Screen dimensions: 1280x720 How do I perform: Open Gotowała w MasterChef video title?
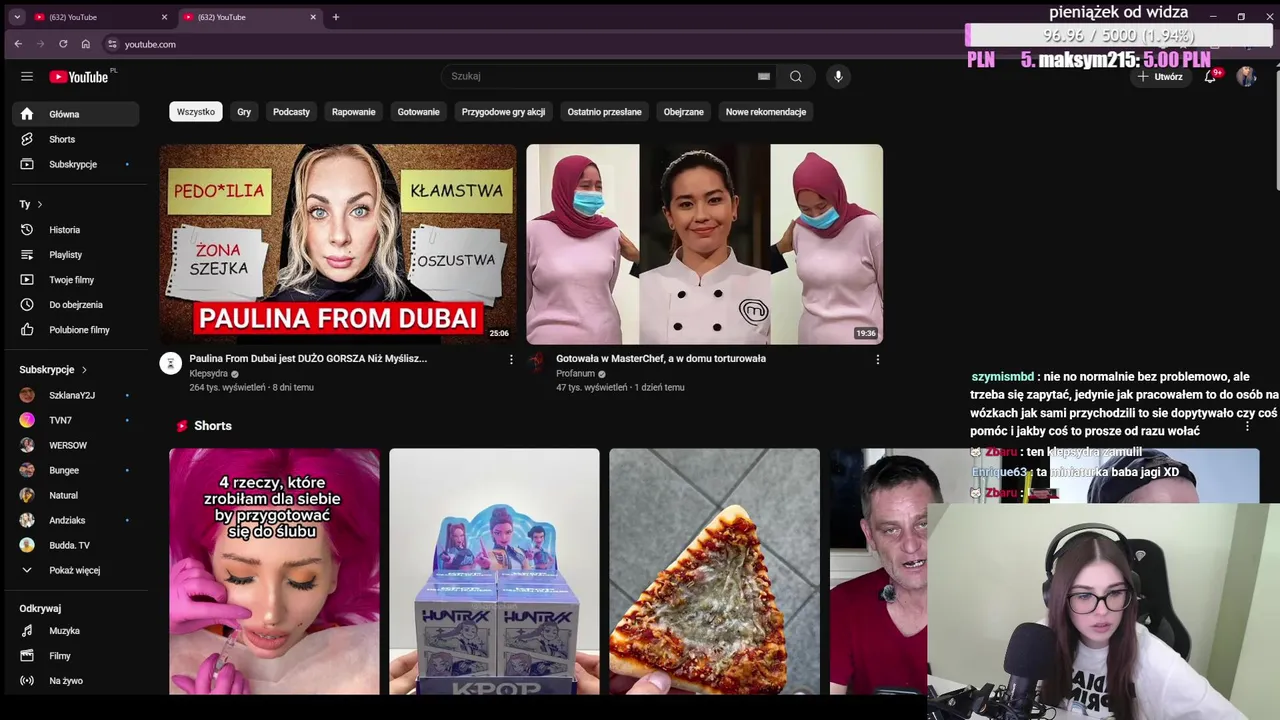661,358
